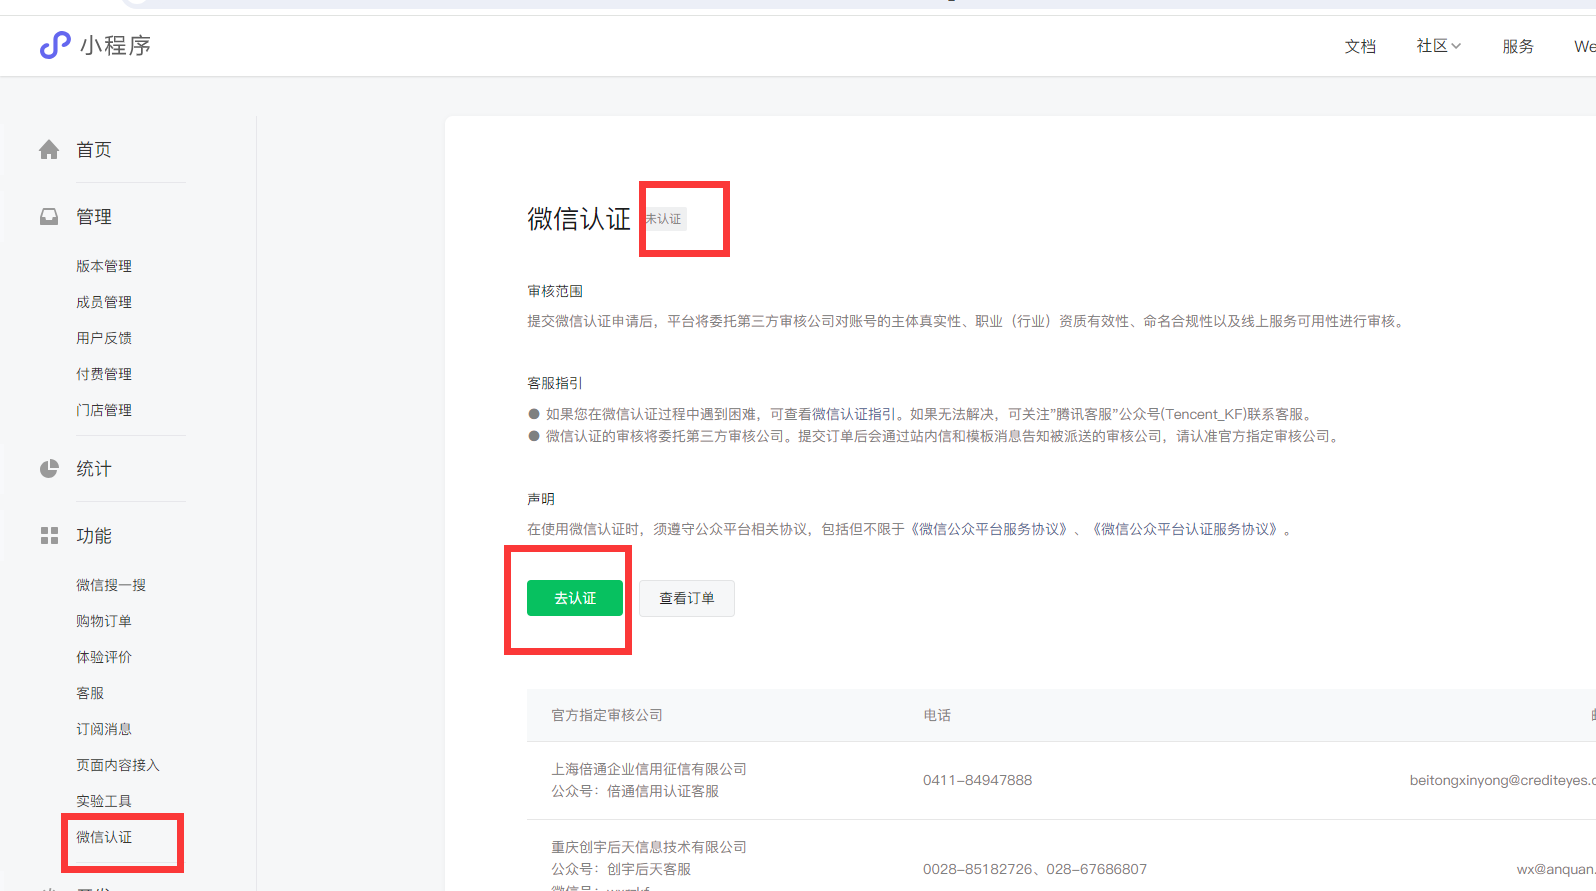Click 官方指定审核公司 column header
The height and width of the screenshot is (891, 1596).
coord(607,715)
